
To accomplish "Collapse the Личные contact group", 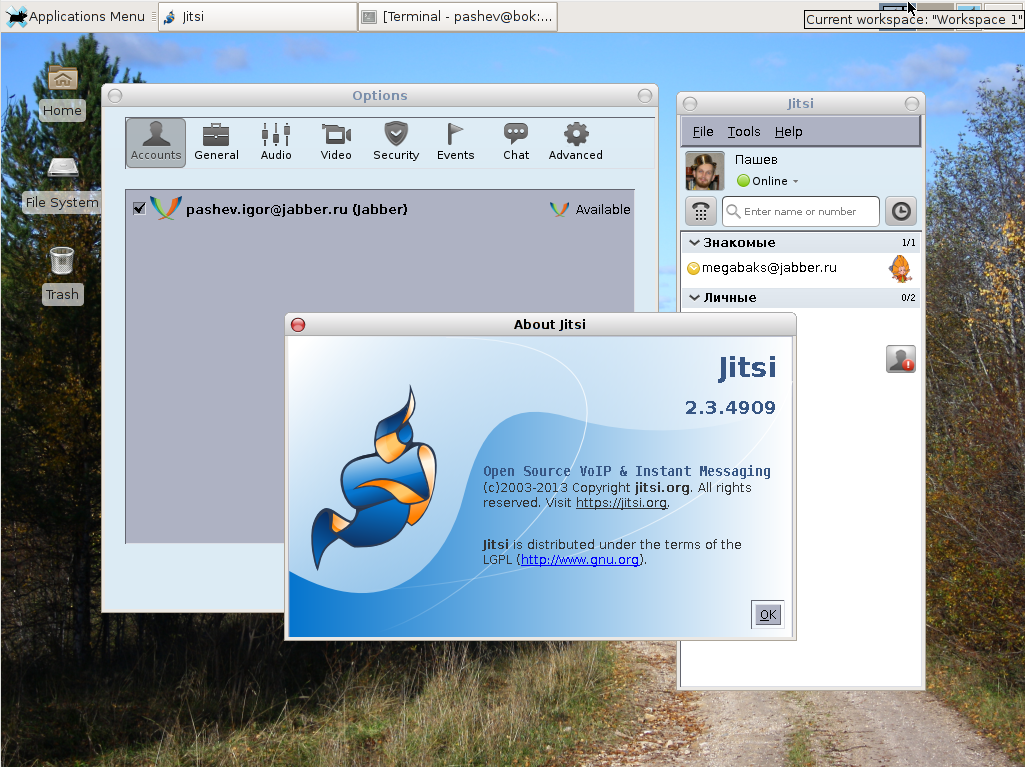I will [x=694, y=298].
